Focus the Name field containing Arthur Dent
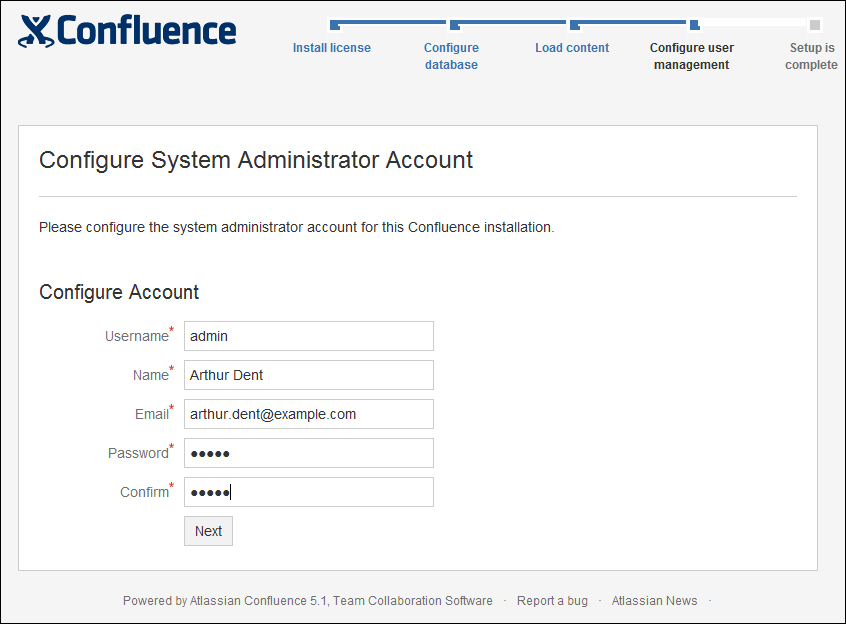 (x=309, y=375)
